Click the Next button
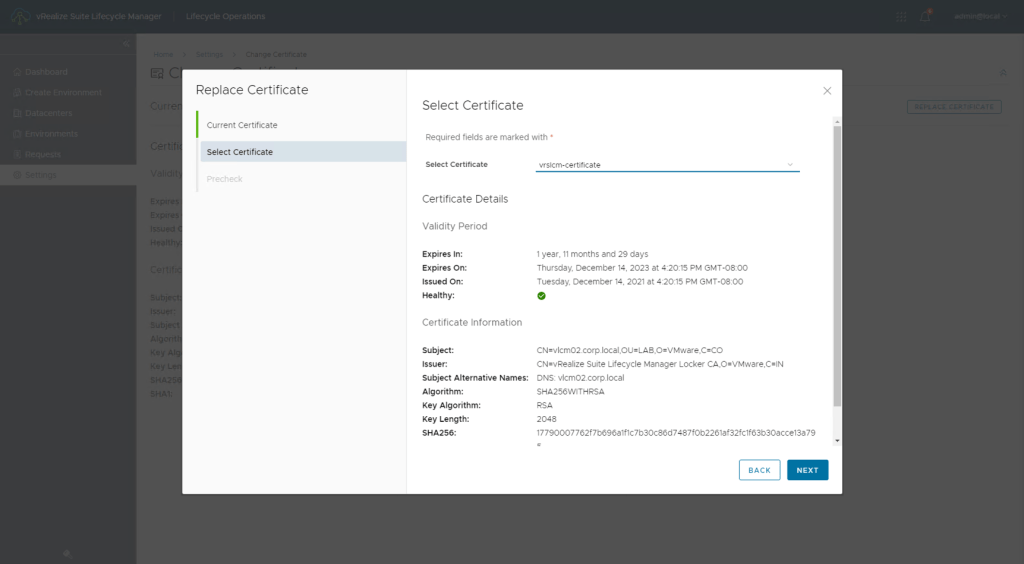 click(x=807, y=470)
